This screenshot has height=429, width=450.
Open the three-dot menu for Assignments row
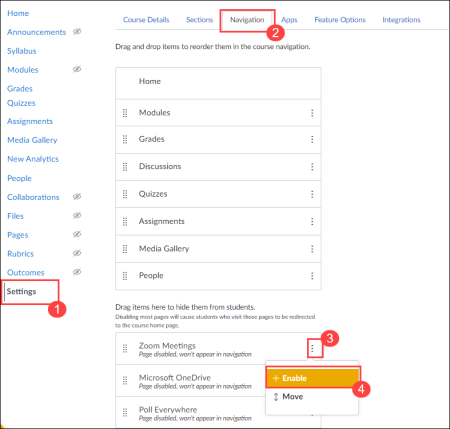[x=312, y=222]
